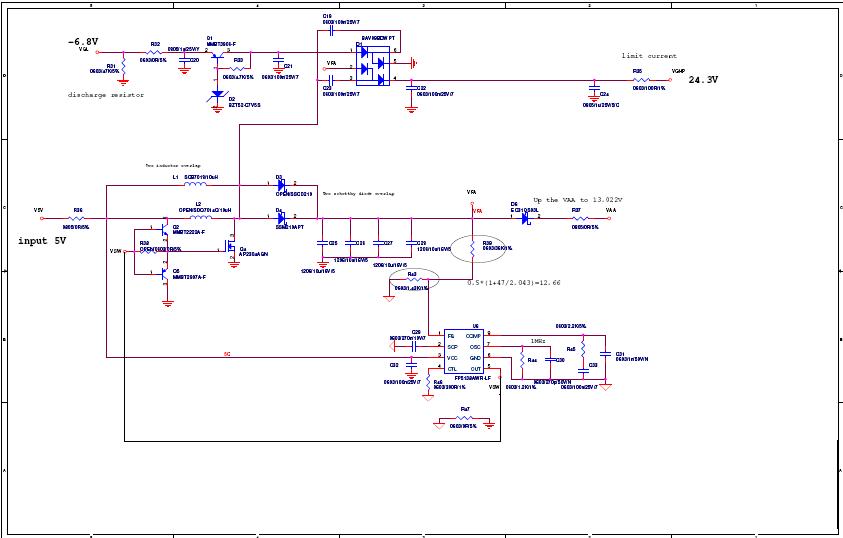Screen dimensions: 843x538
Task: Select the feedback formula text 0.5*(1+47/2.043)=12.66
Action: 513,283
